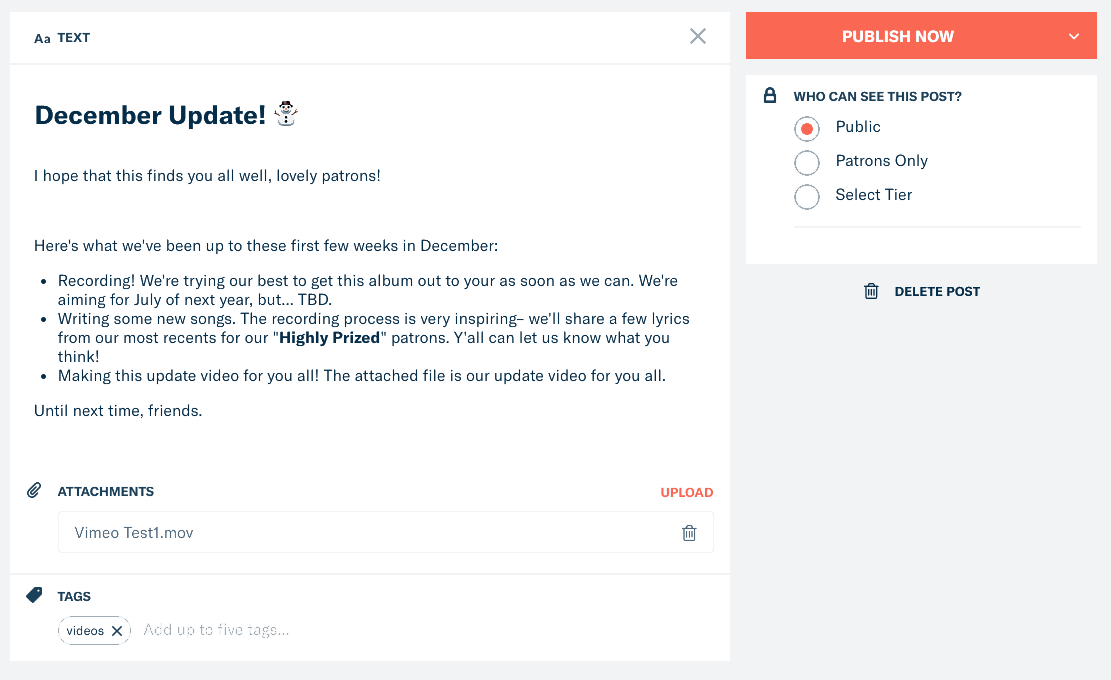Click the Delete Post text button
The image size is (1111, 680).
coord(937,291)
